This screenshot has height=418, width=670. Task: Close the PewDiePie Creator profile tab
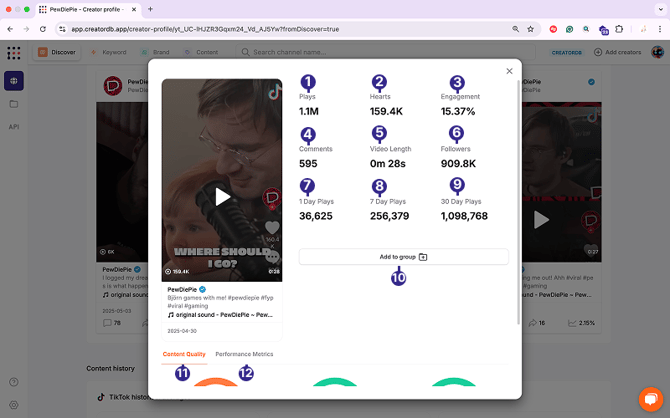click(134, 9)
